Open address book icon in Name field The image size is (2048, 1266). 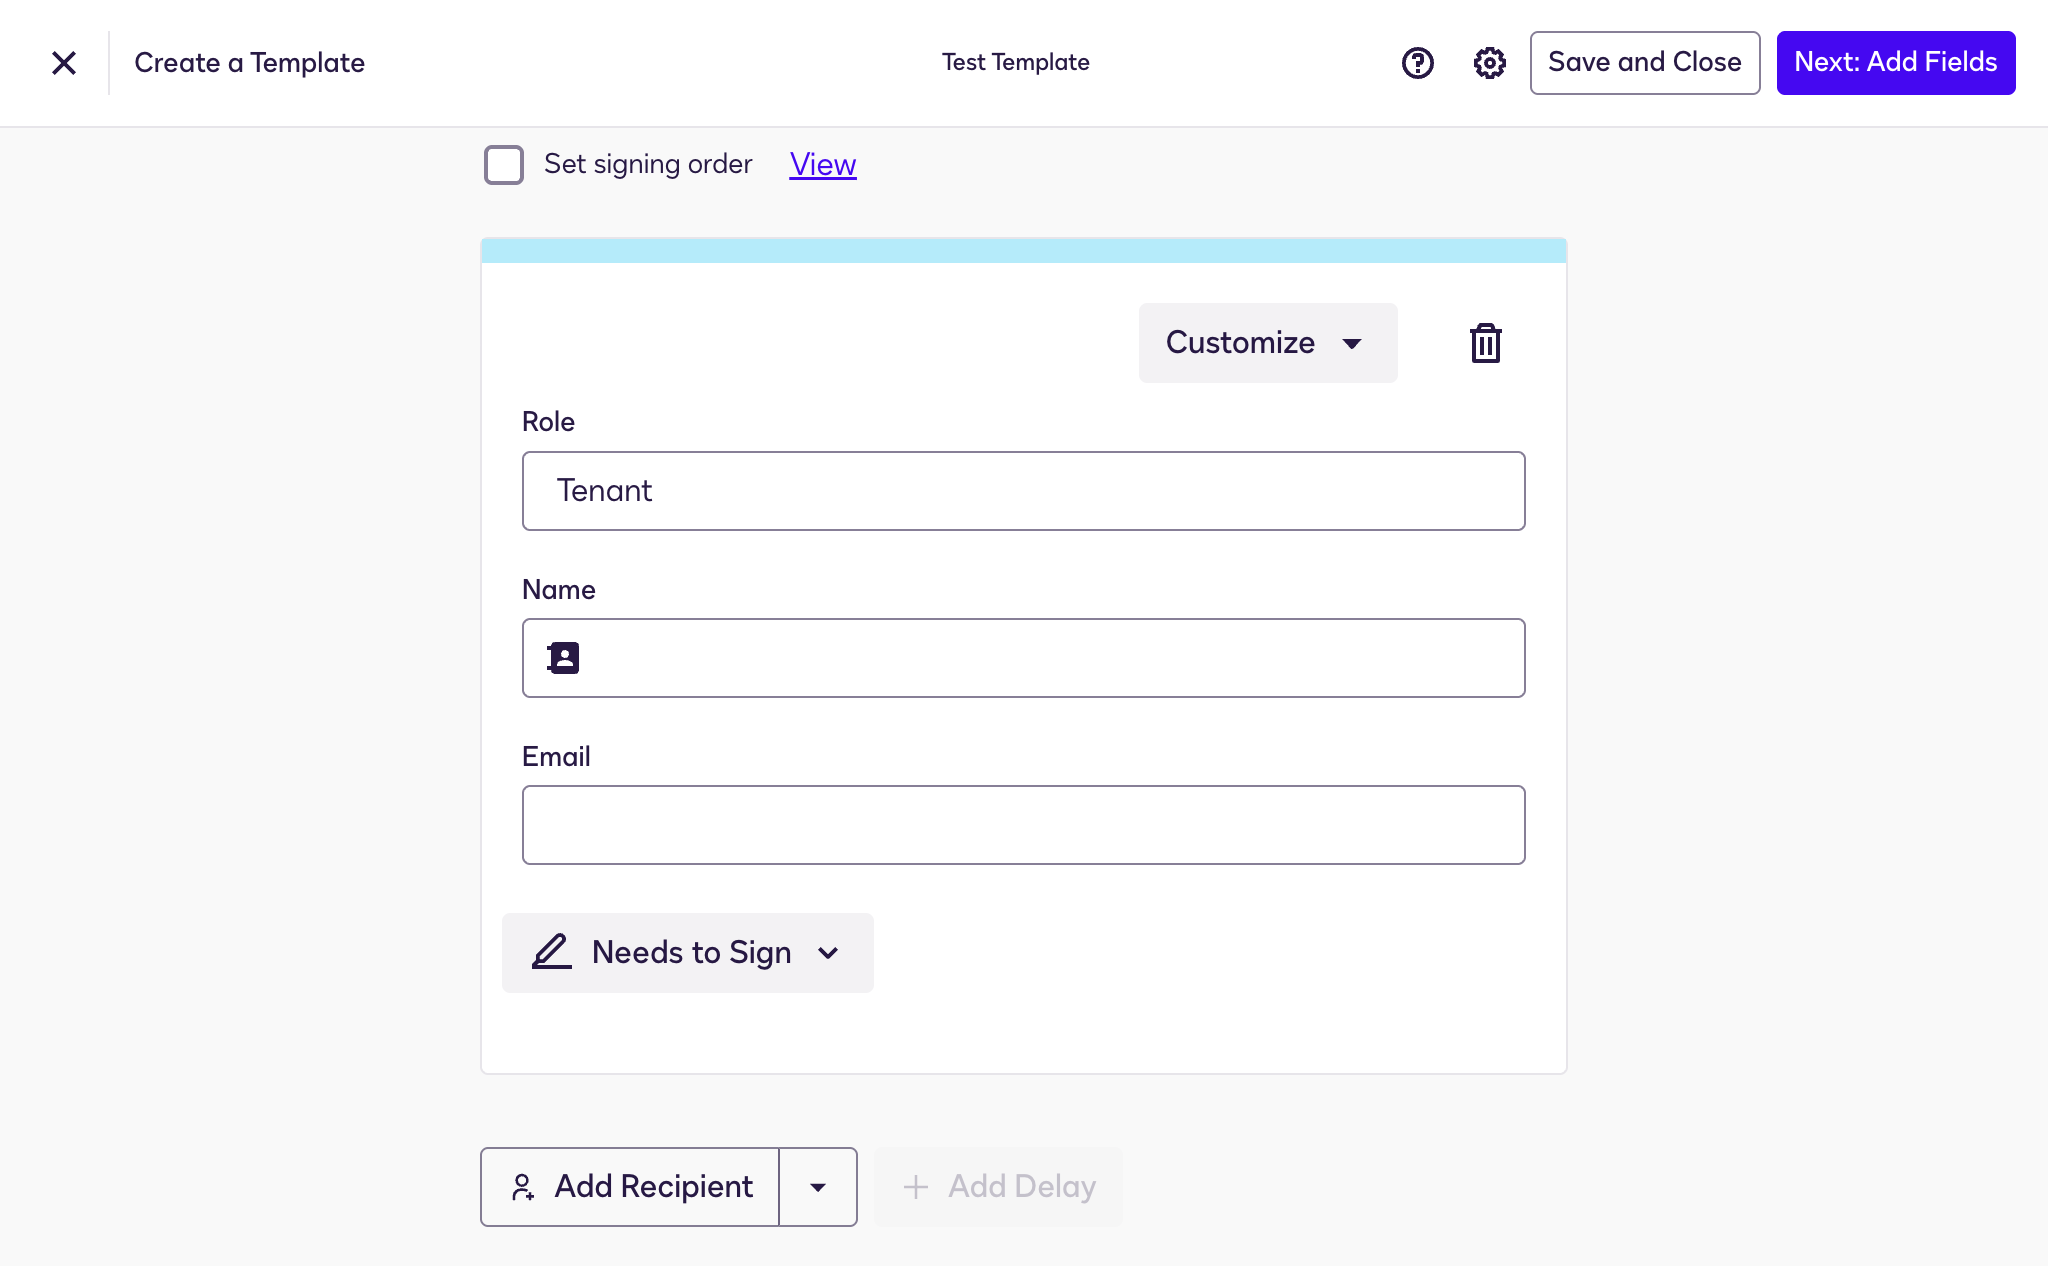click(x=563, y=658)
